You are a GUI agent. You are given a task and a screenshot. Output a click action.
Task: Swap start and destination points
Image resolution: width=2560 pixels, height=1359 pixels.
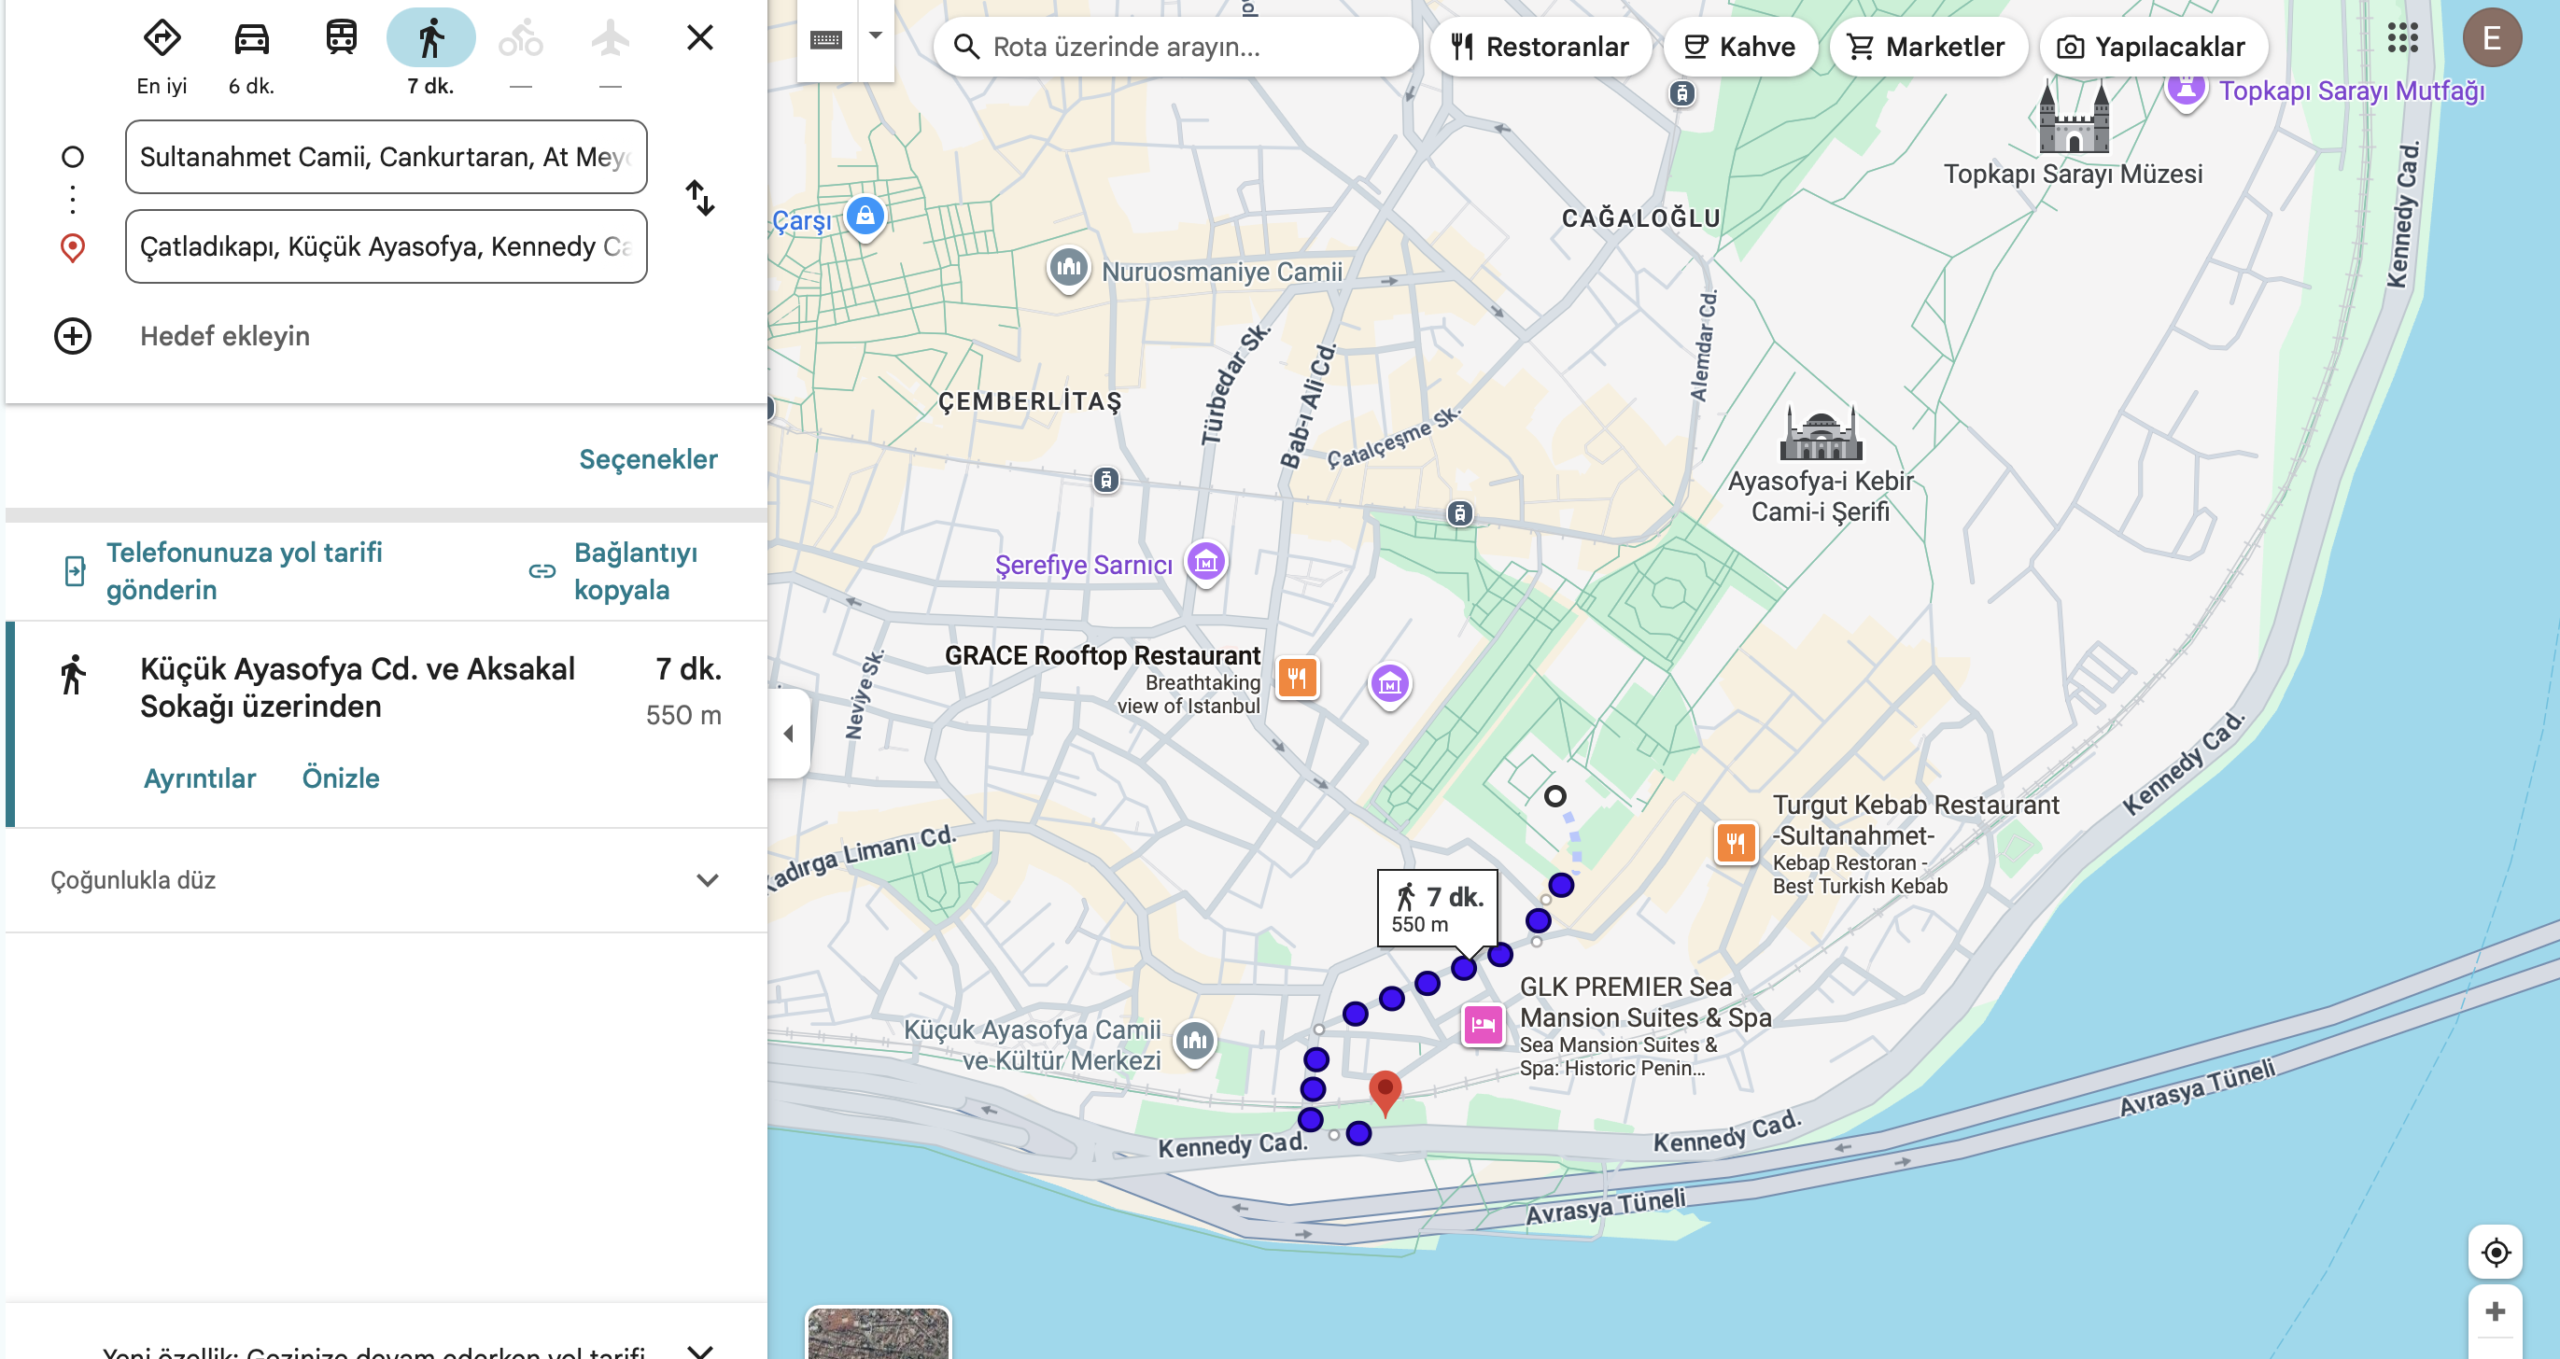700,198
